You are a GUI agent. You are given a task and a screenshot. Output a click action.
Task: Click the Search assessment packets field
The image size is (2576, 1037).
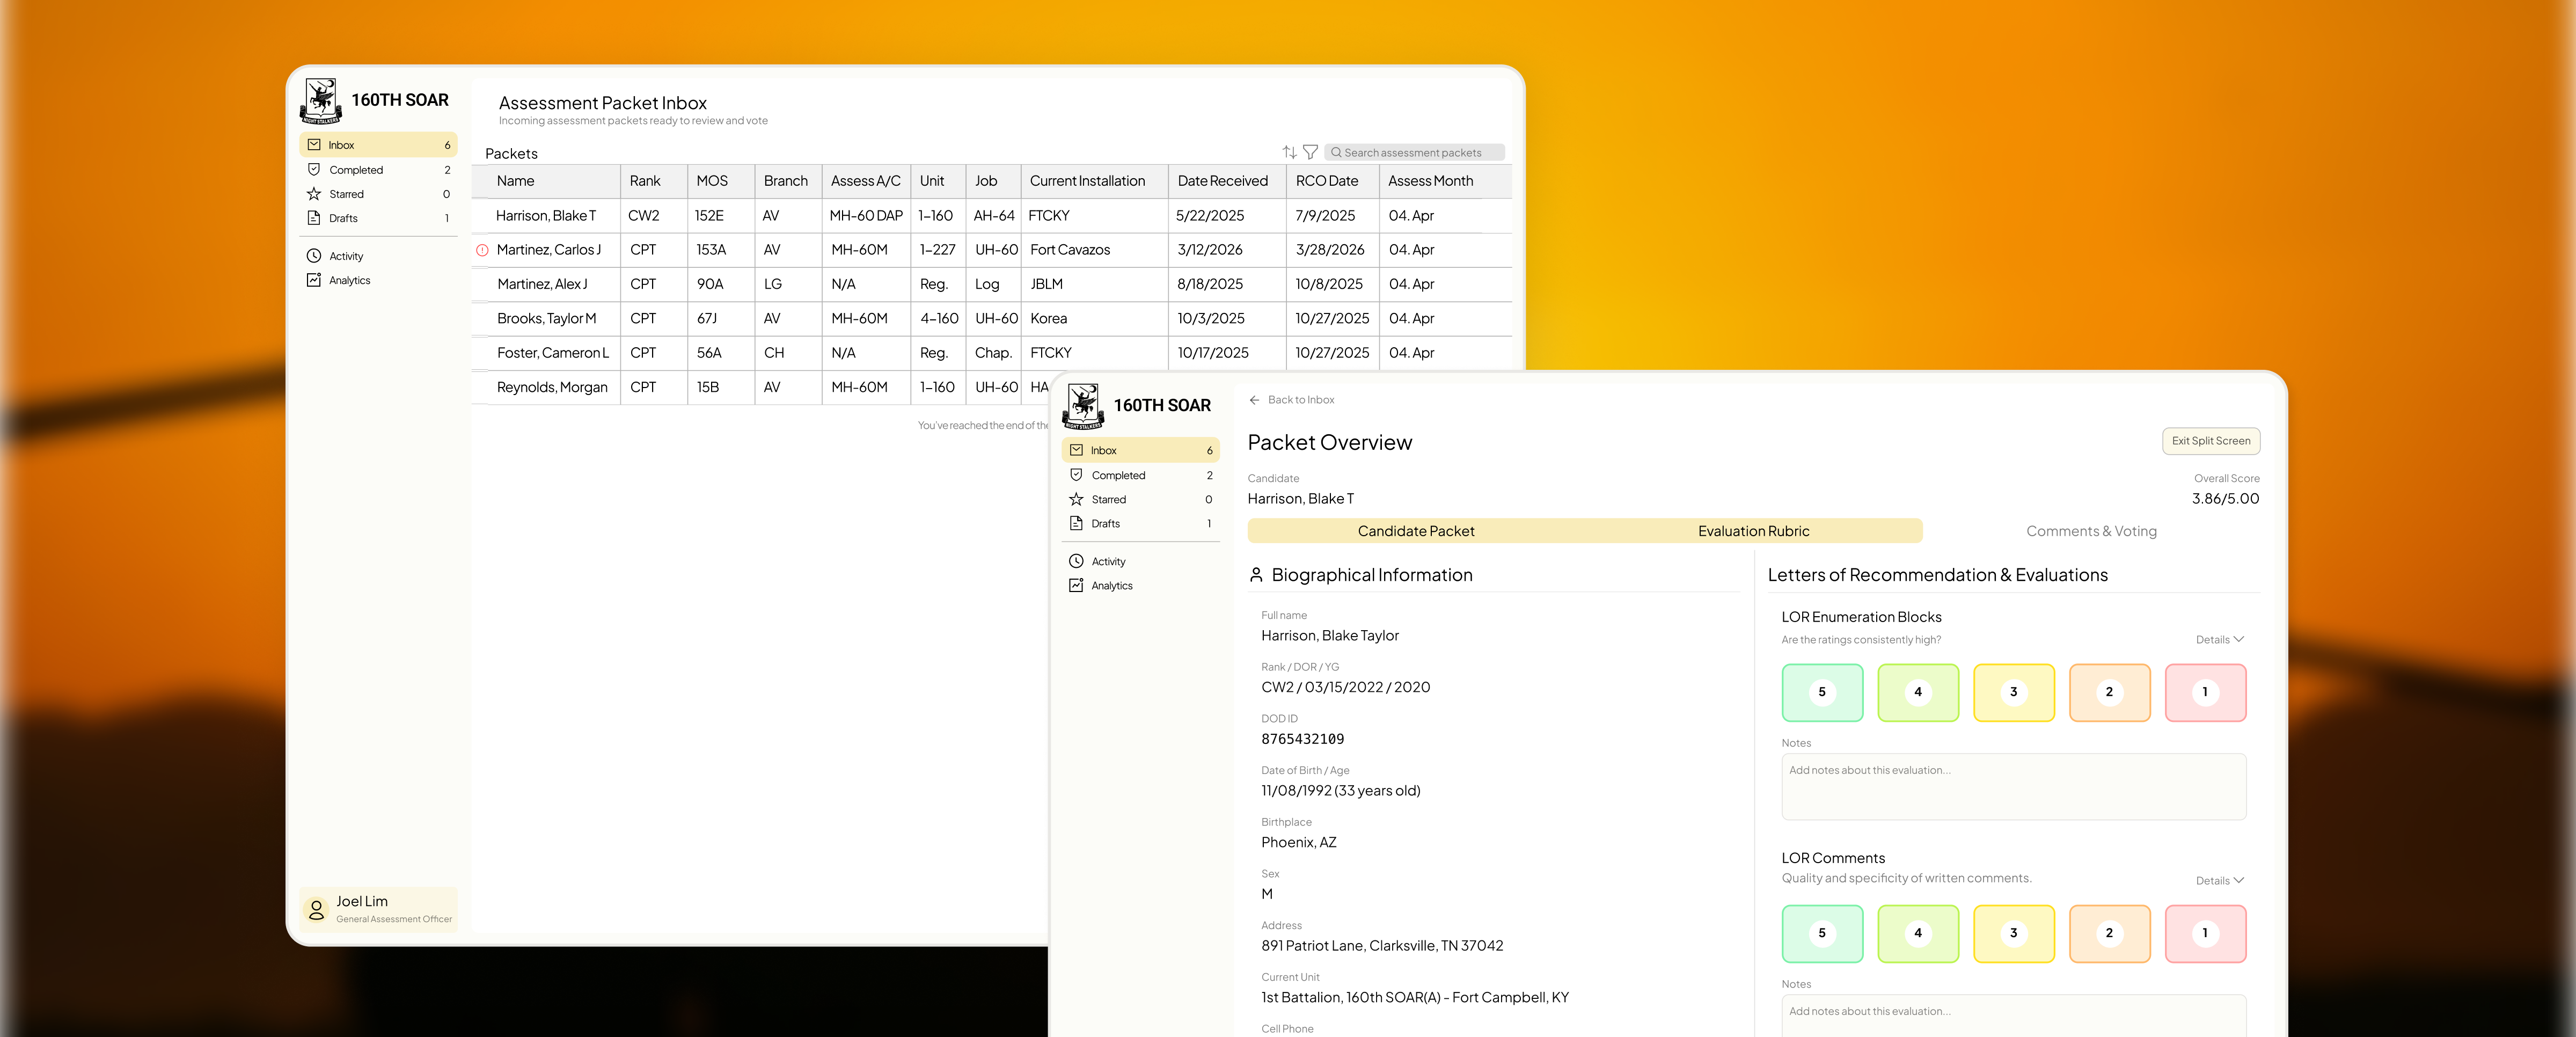coord(1414,153)
